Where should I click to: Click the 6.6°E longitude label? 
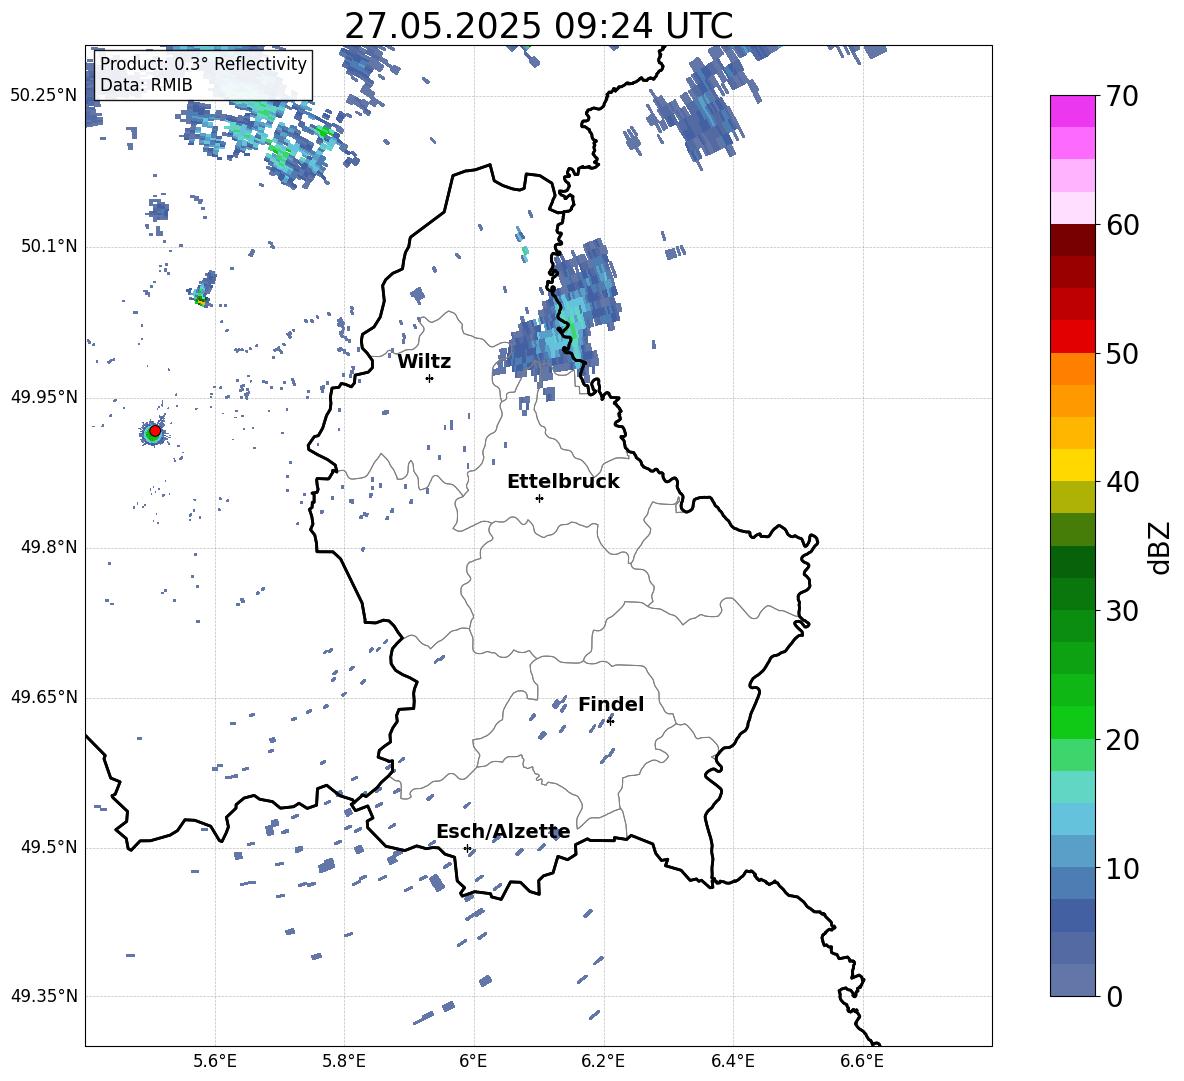click(862, 1061)
